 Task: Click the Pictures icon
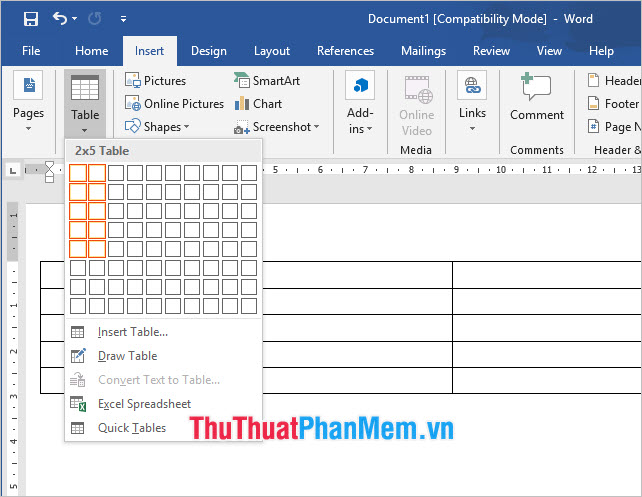(x=133, y=80)
